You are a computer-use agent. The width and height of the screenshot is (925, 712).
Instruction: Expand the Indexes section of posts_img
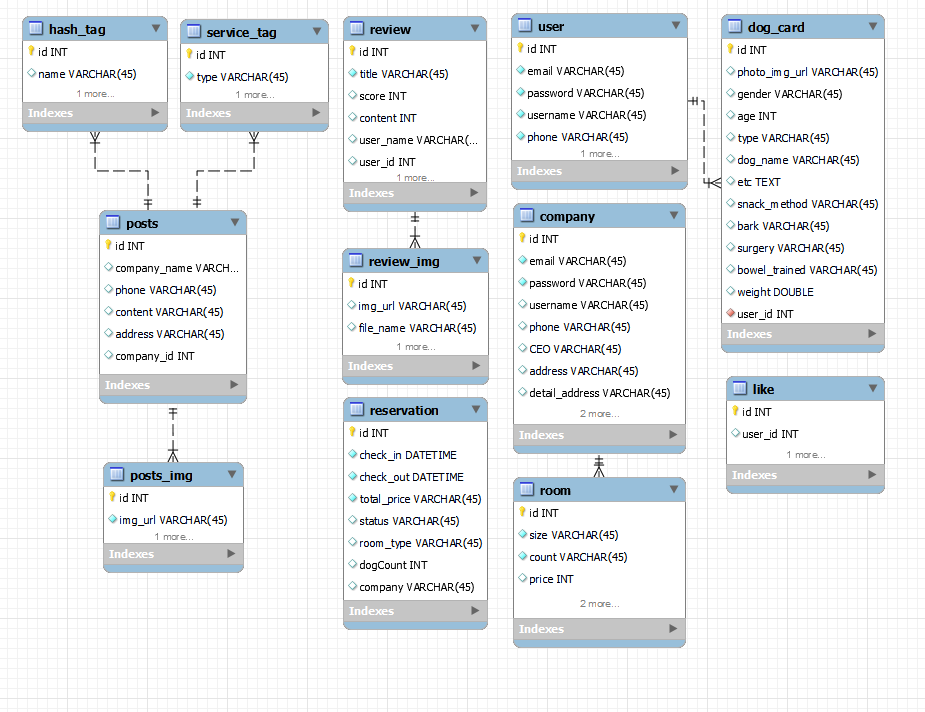(x=231, y=553)
